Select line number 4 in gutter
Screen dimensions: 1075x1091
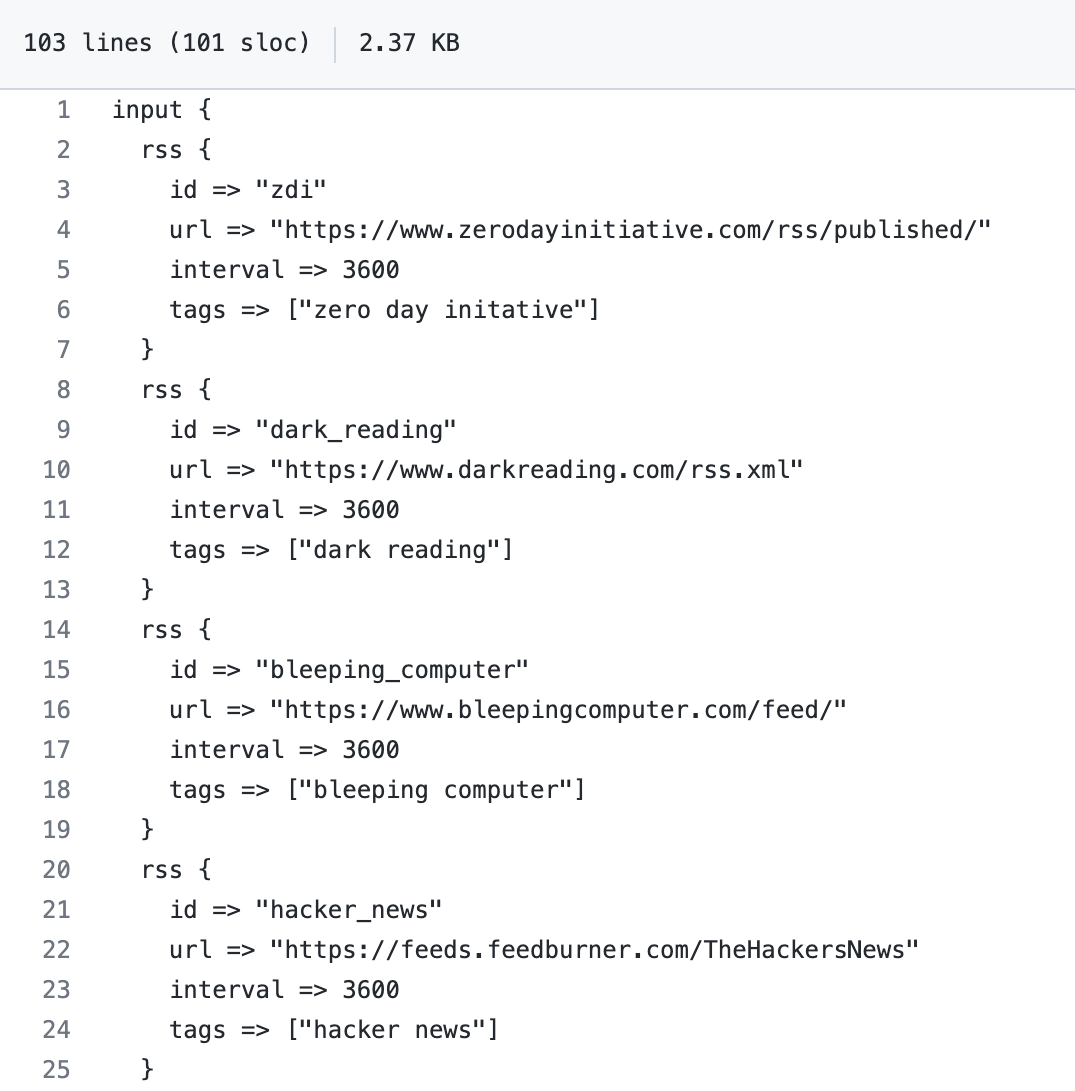tap(63, 230)
